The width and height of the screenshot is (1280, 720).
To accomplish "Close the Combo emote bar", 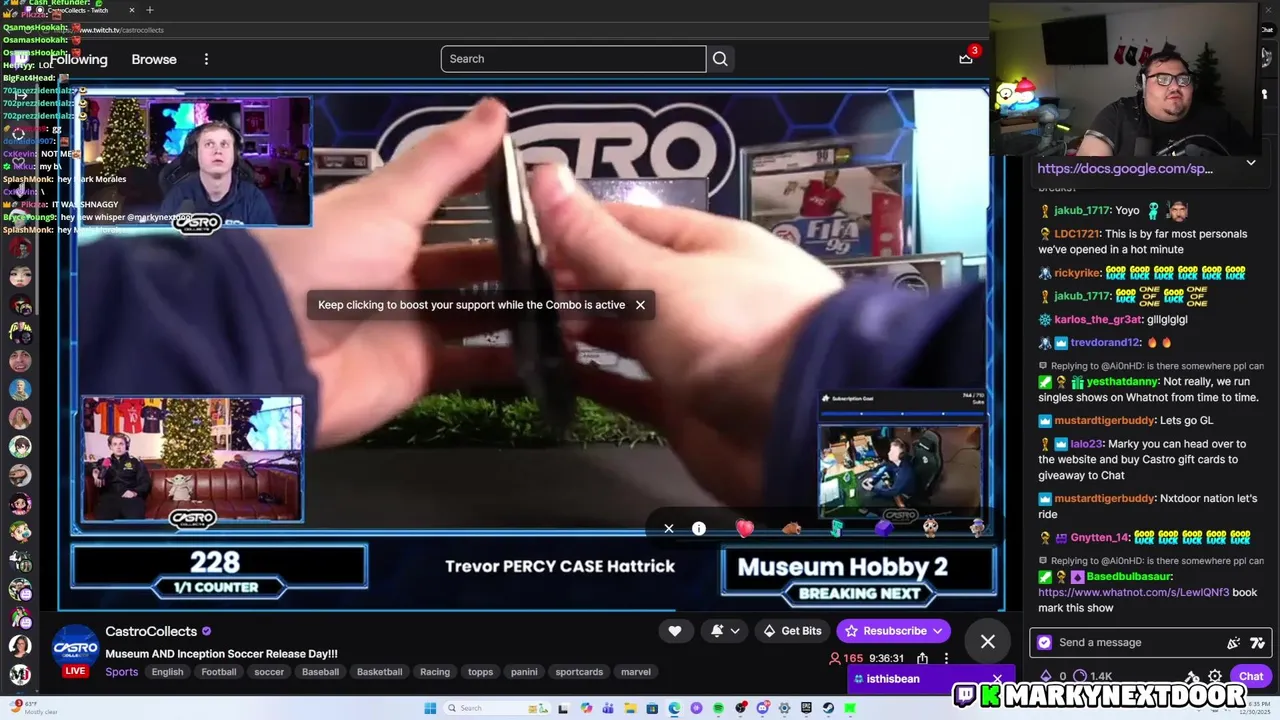I will click(669, 529).
